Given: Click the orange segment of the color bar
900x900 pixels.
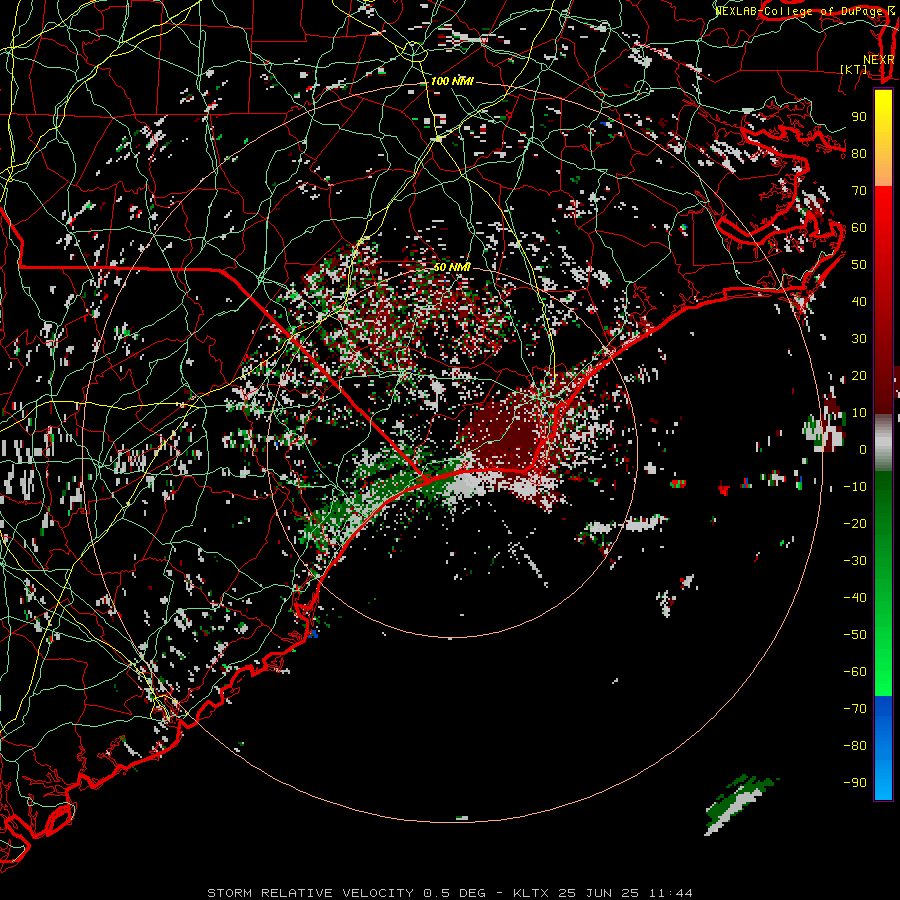Looking at the screenshot, I should tap(883, 168).
